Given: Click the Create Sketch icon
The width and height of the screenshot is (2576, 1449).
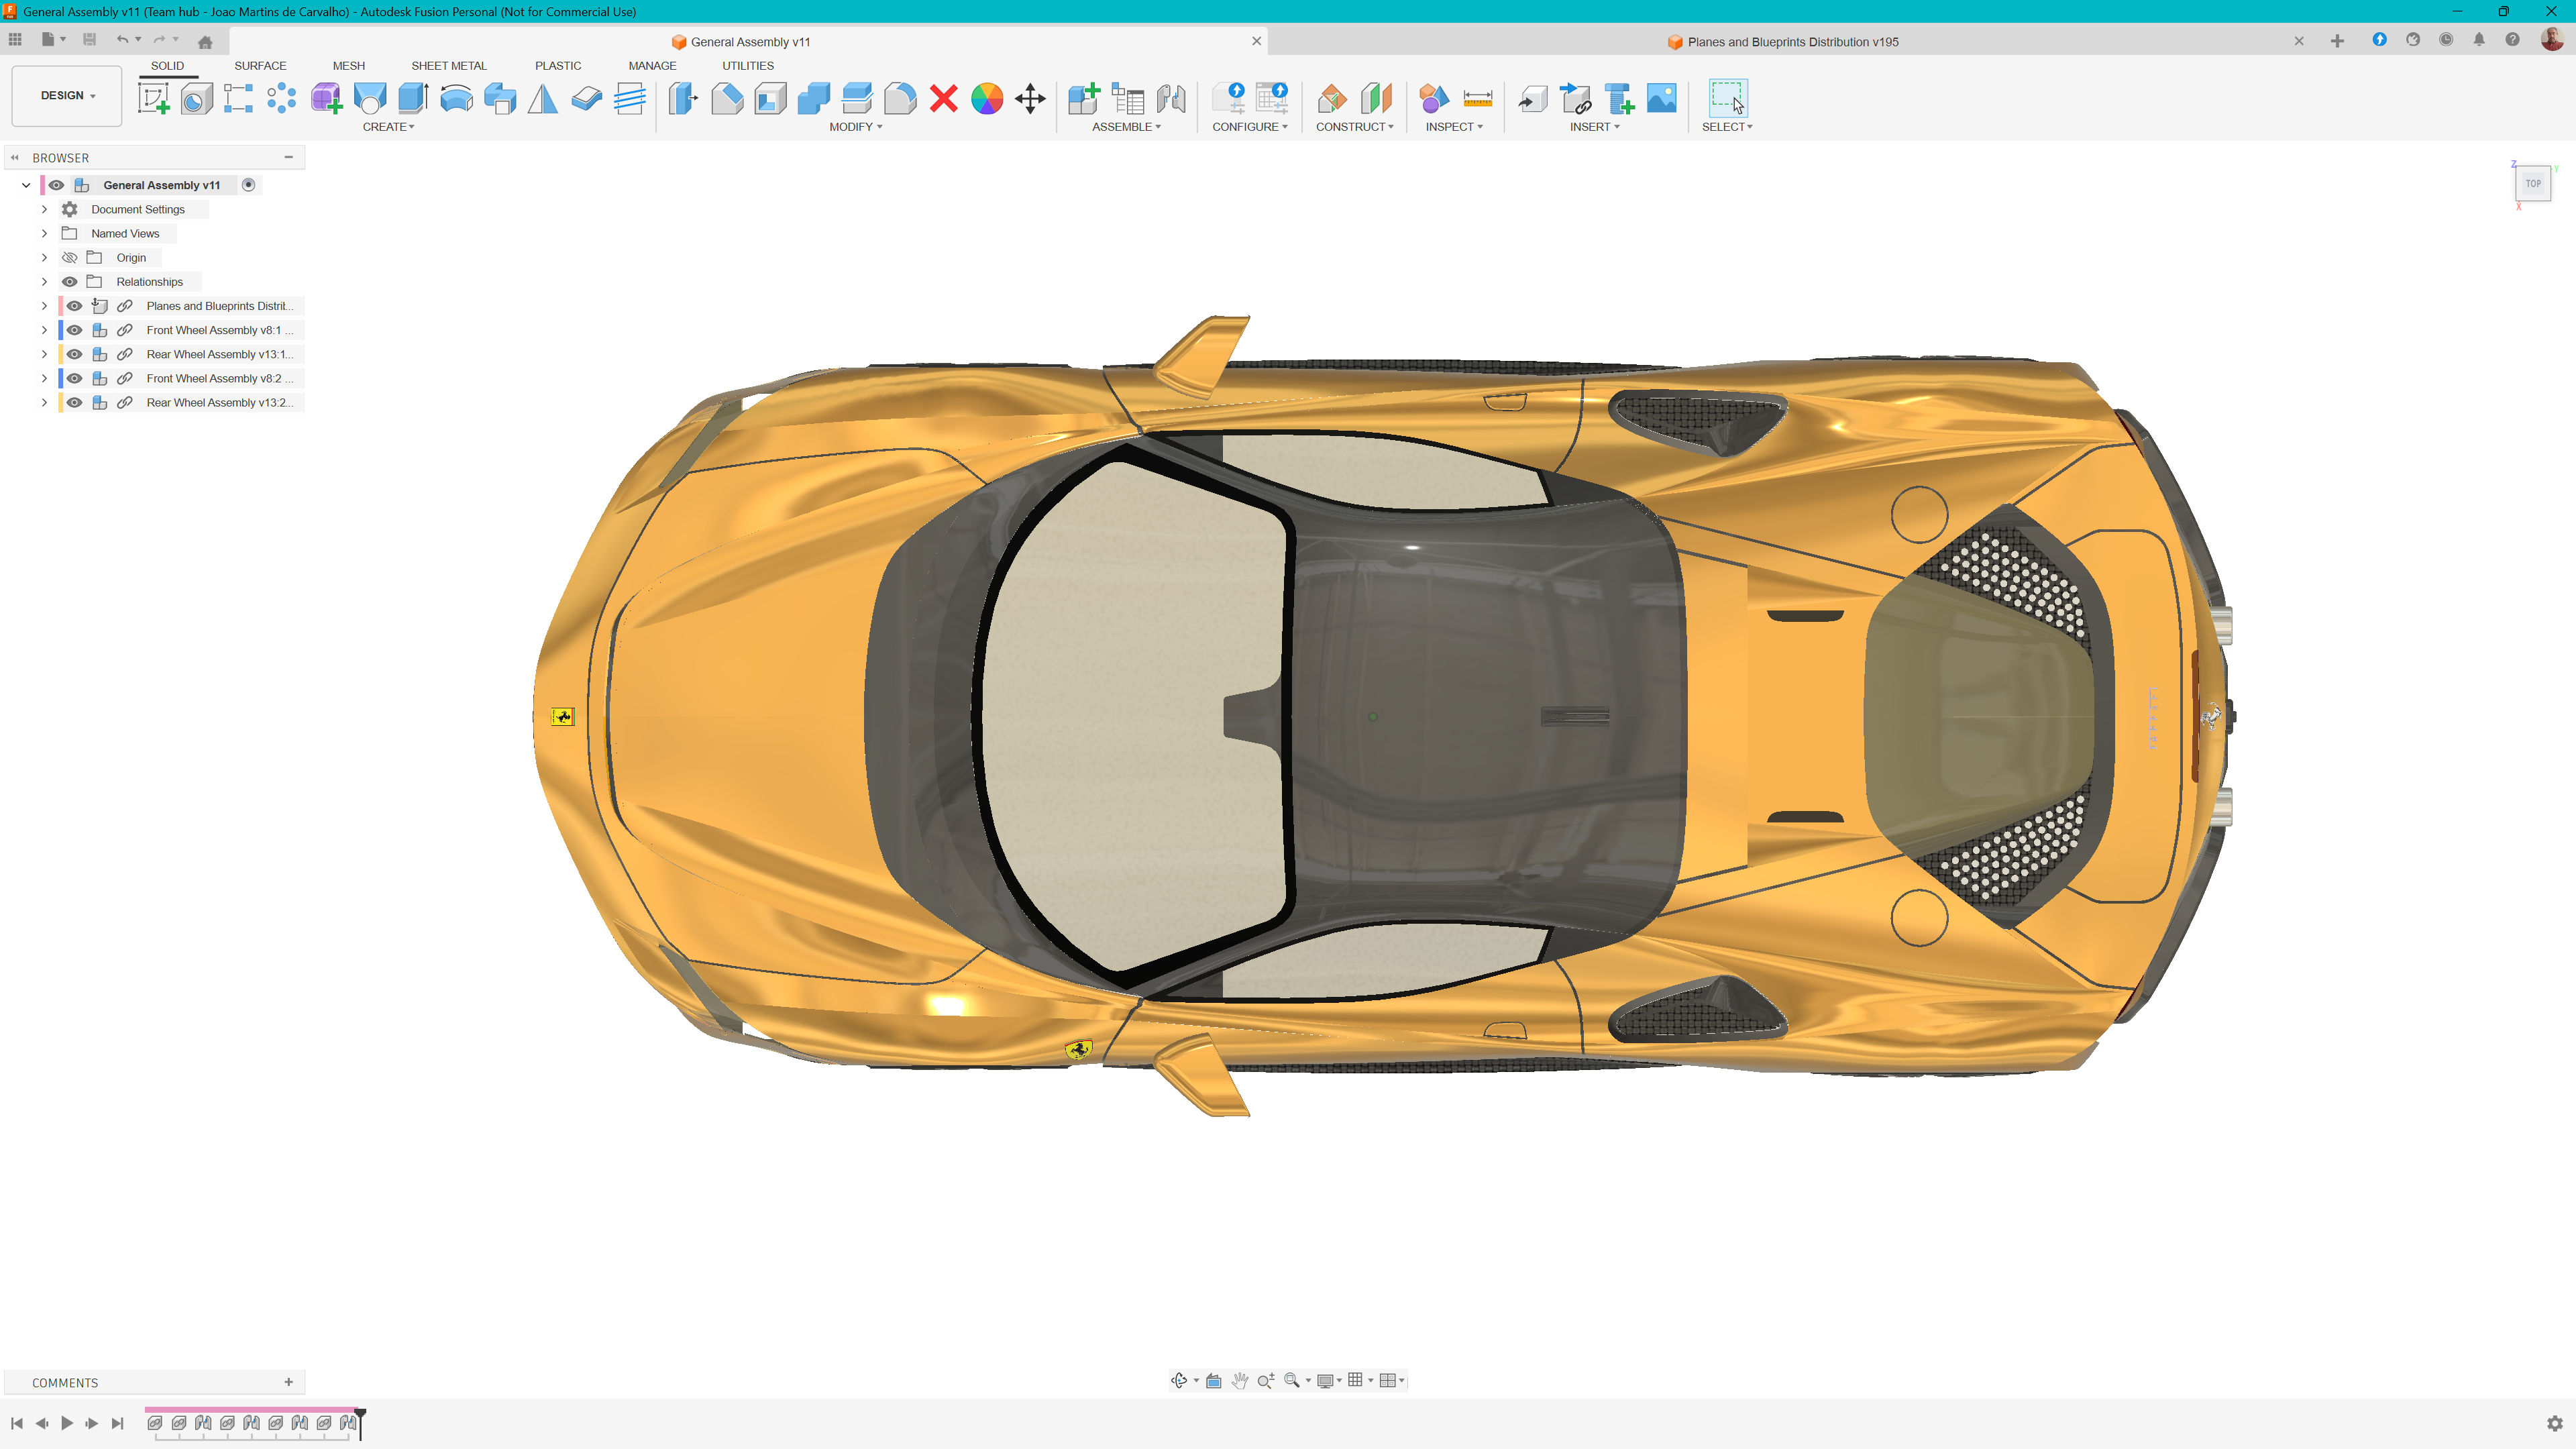Looking at the screenshot, I should [x=153, y=98].
